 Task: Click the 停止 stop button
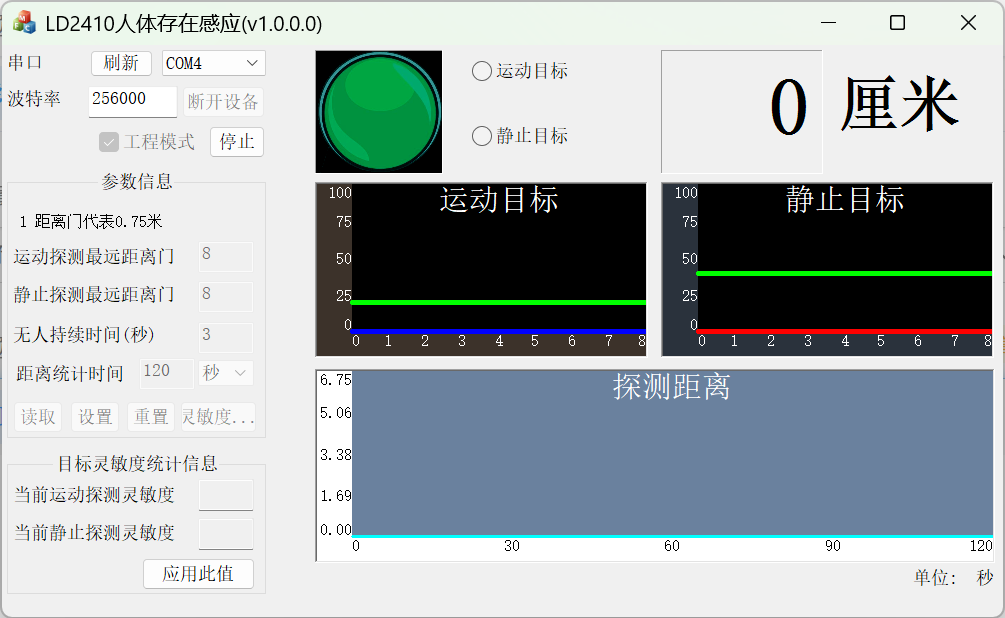(x=237, y=142)
